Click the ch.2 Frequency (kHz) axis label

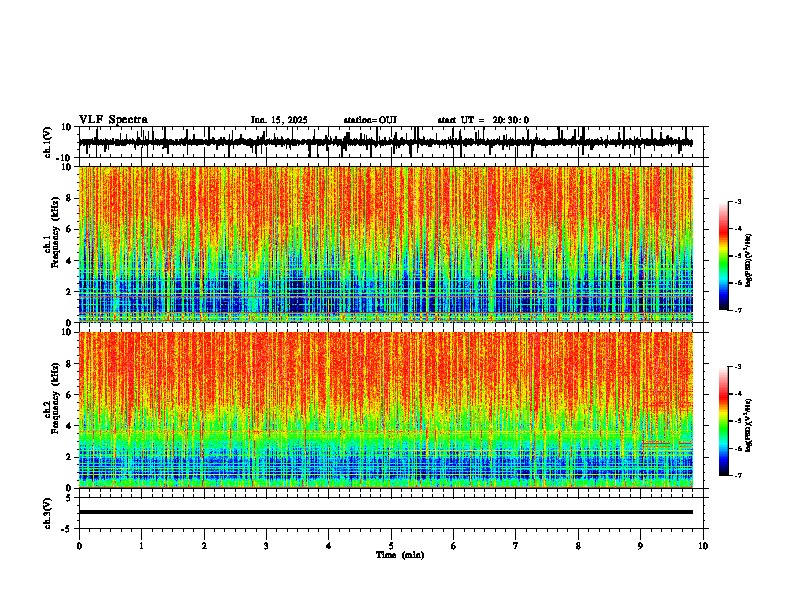pos(52,398)
